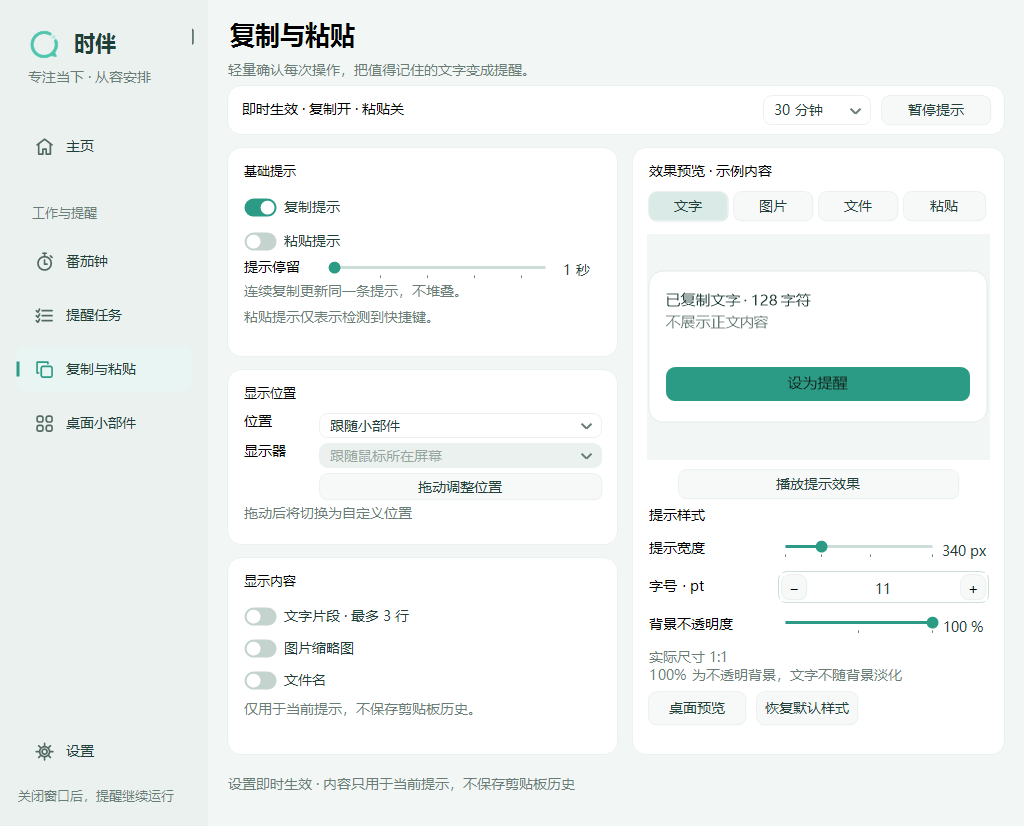Open the 30 分钟 duration dropdown
This screenshot has height=826, width=1024.
(816, 110)
